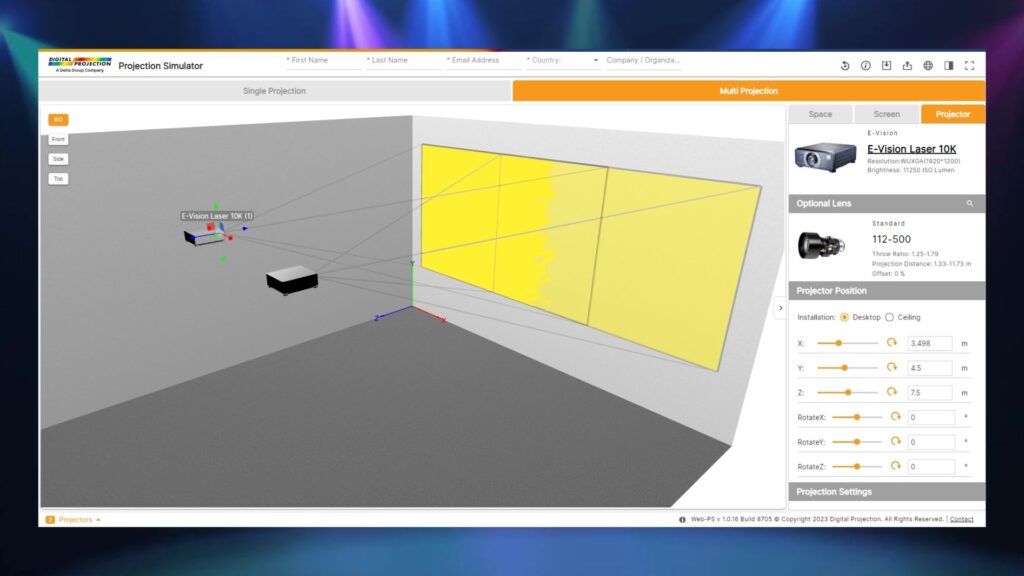Reset the X position value
The height and width of the screenshot is (576, 1024).
tap(892, 343)
